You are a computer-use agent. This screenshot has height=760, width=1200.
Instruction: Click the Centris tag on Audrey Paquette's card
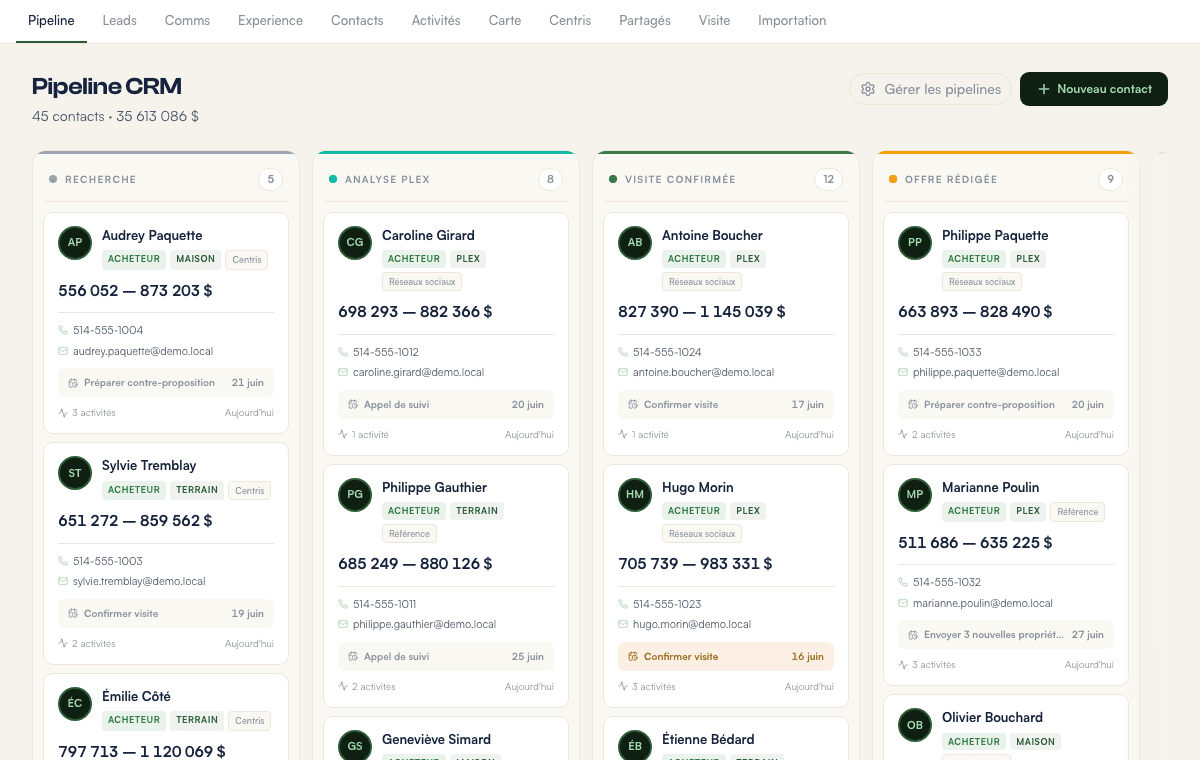coord(247,260)
